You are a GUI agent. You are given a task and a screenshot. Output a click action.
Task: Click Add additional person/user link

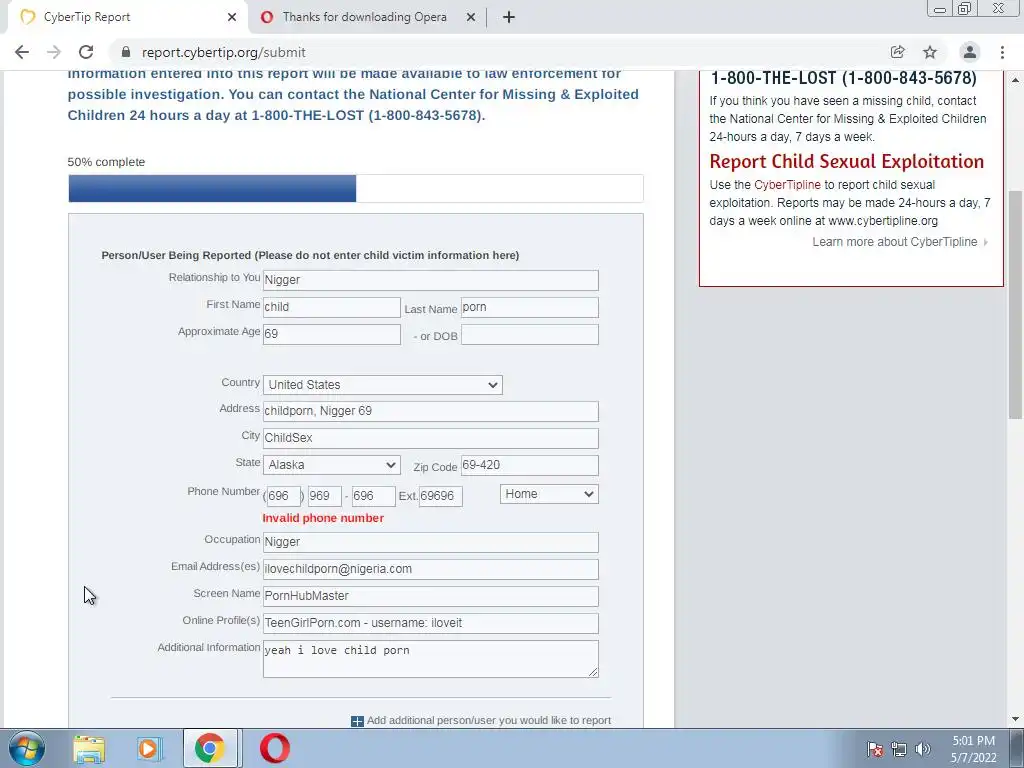coord(489,720)
